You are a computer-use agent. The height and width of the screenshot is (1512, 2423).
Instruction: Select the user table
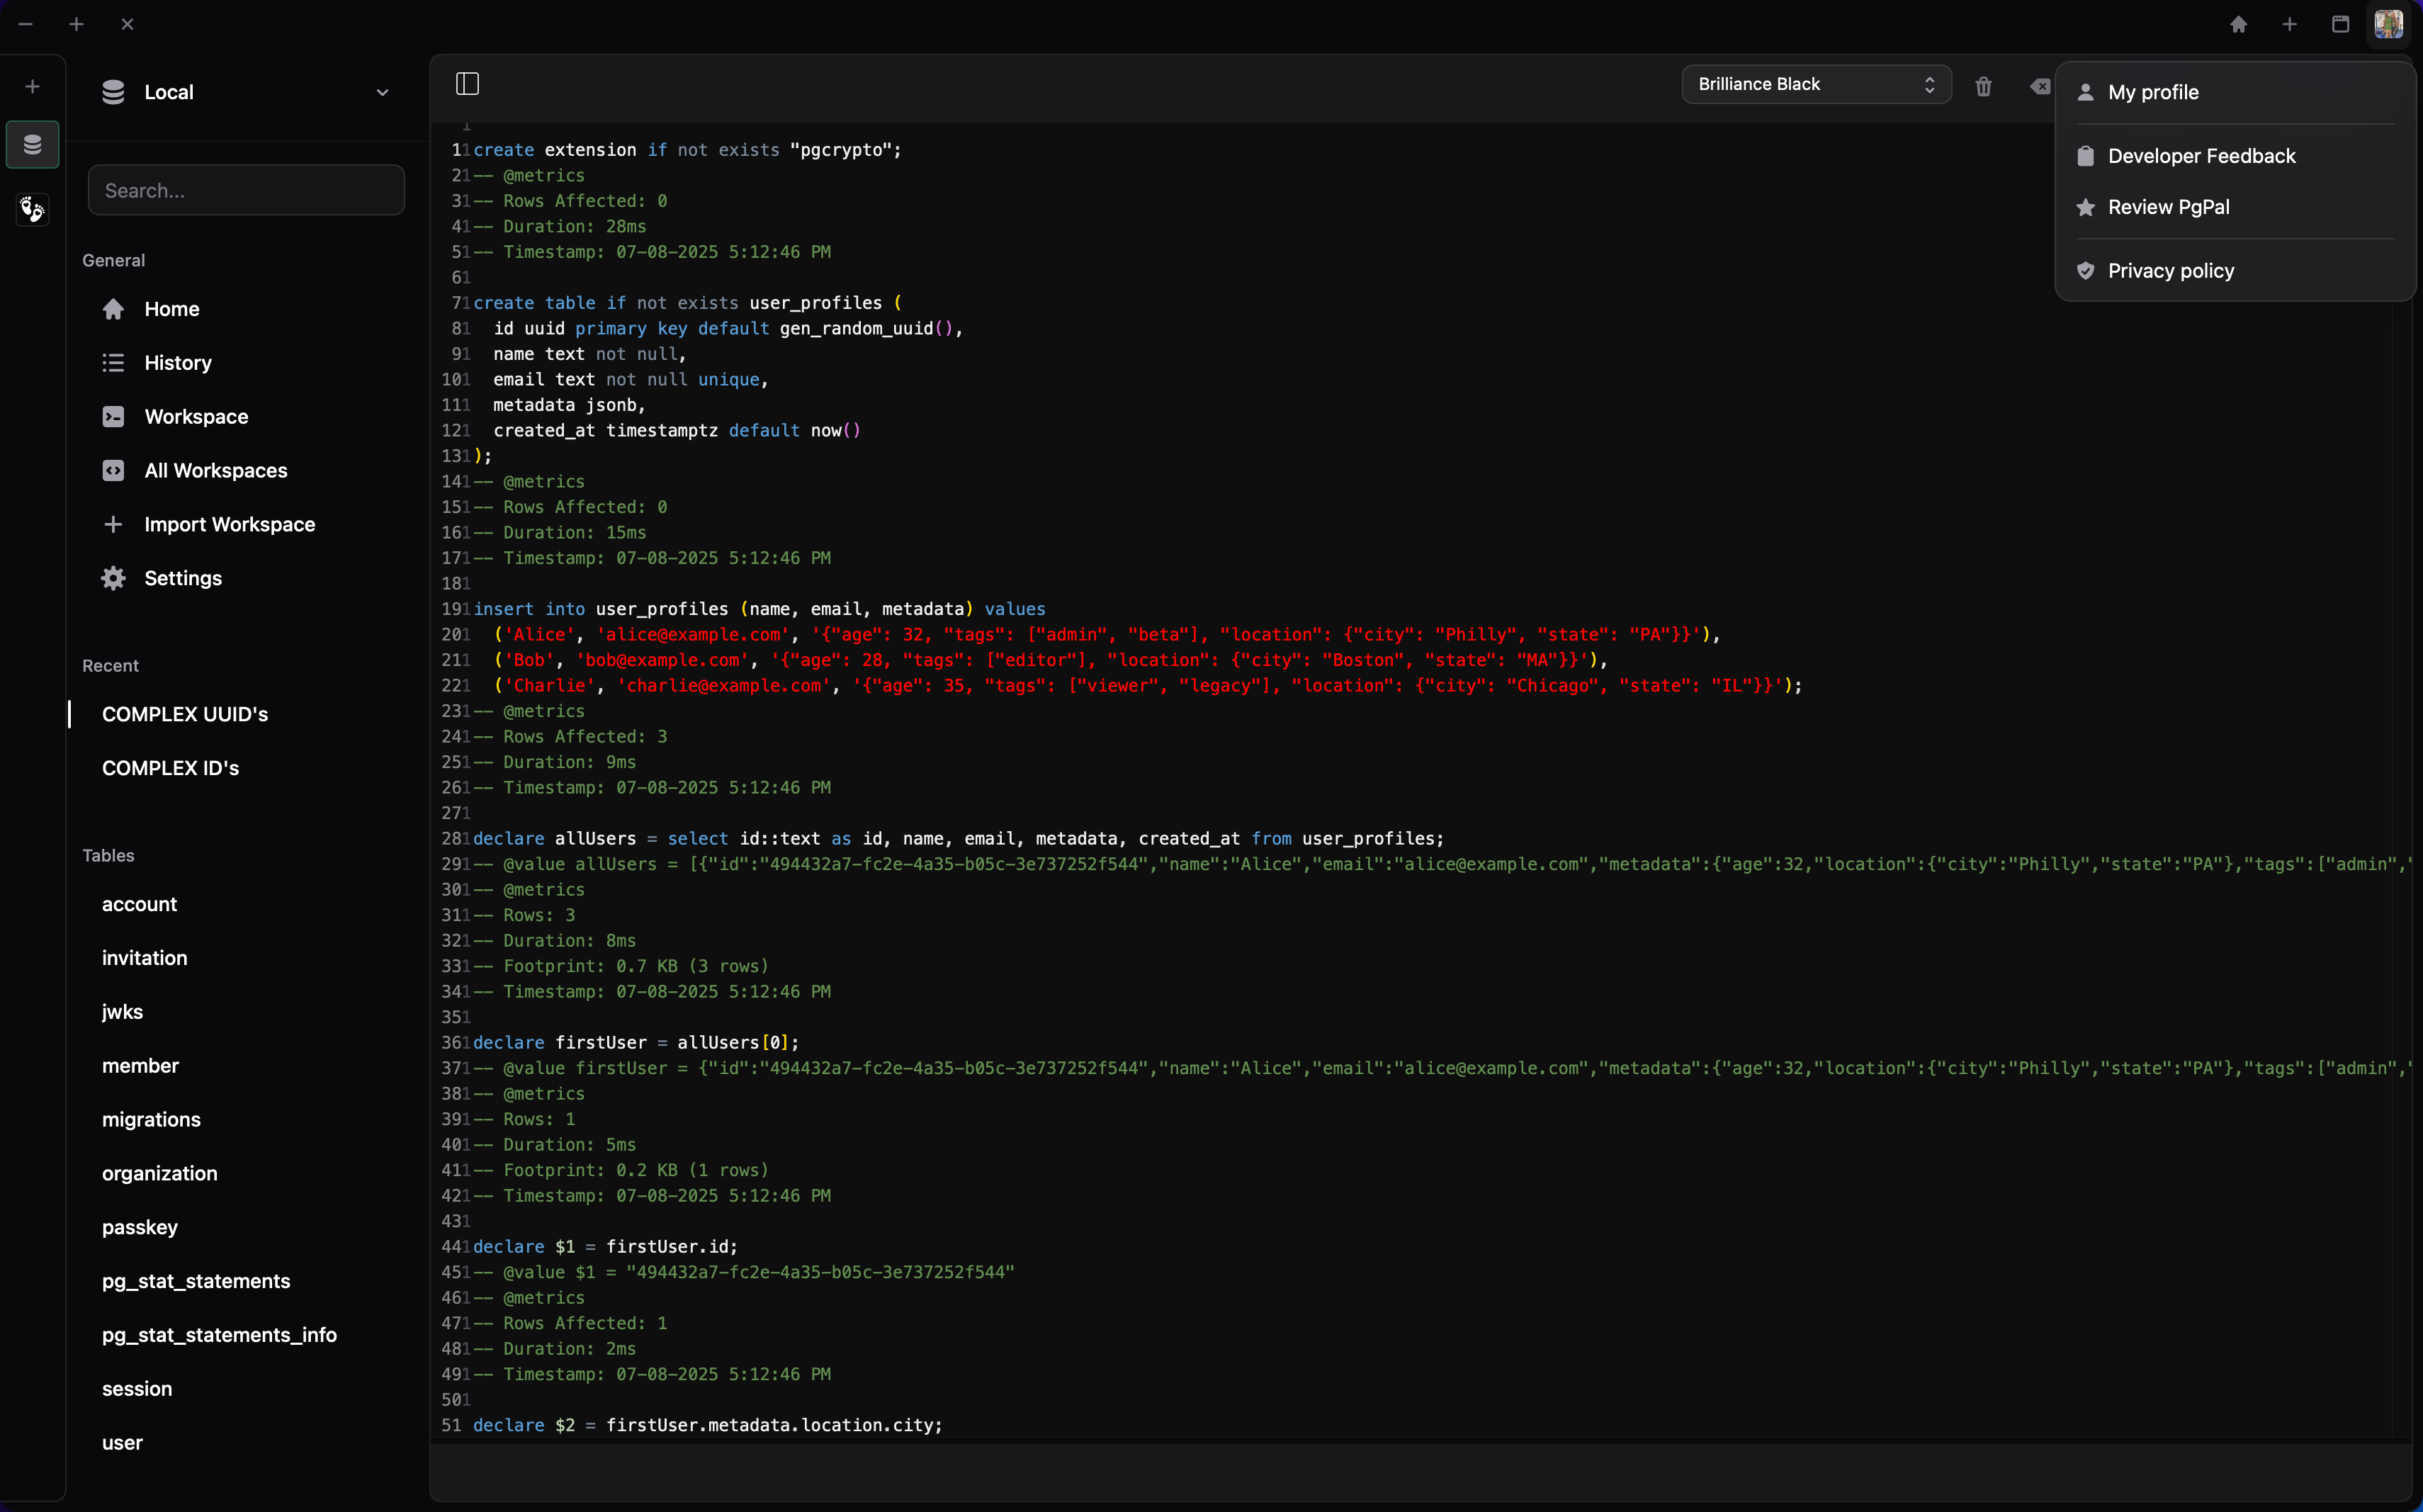click(246, 1443)
